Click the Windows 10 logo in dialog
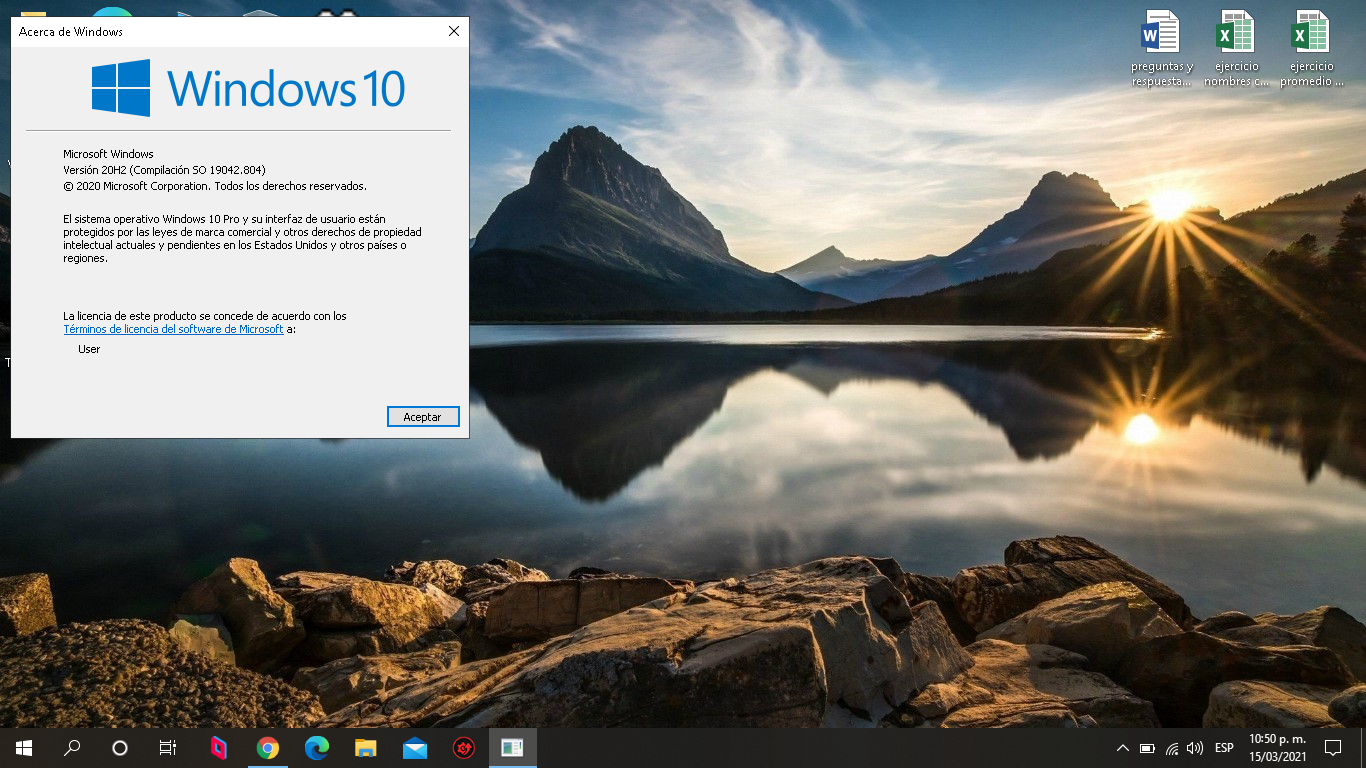1366x768 pixels. click(x=248, y=88)
